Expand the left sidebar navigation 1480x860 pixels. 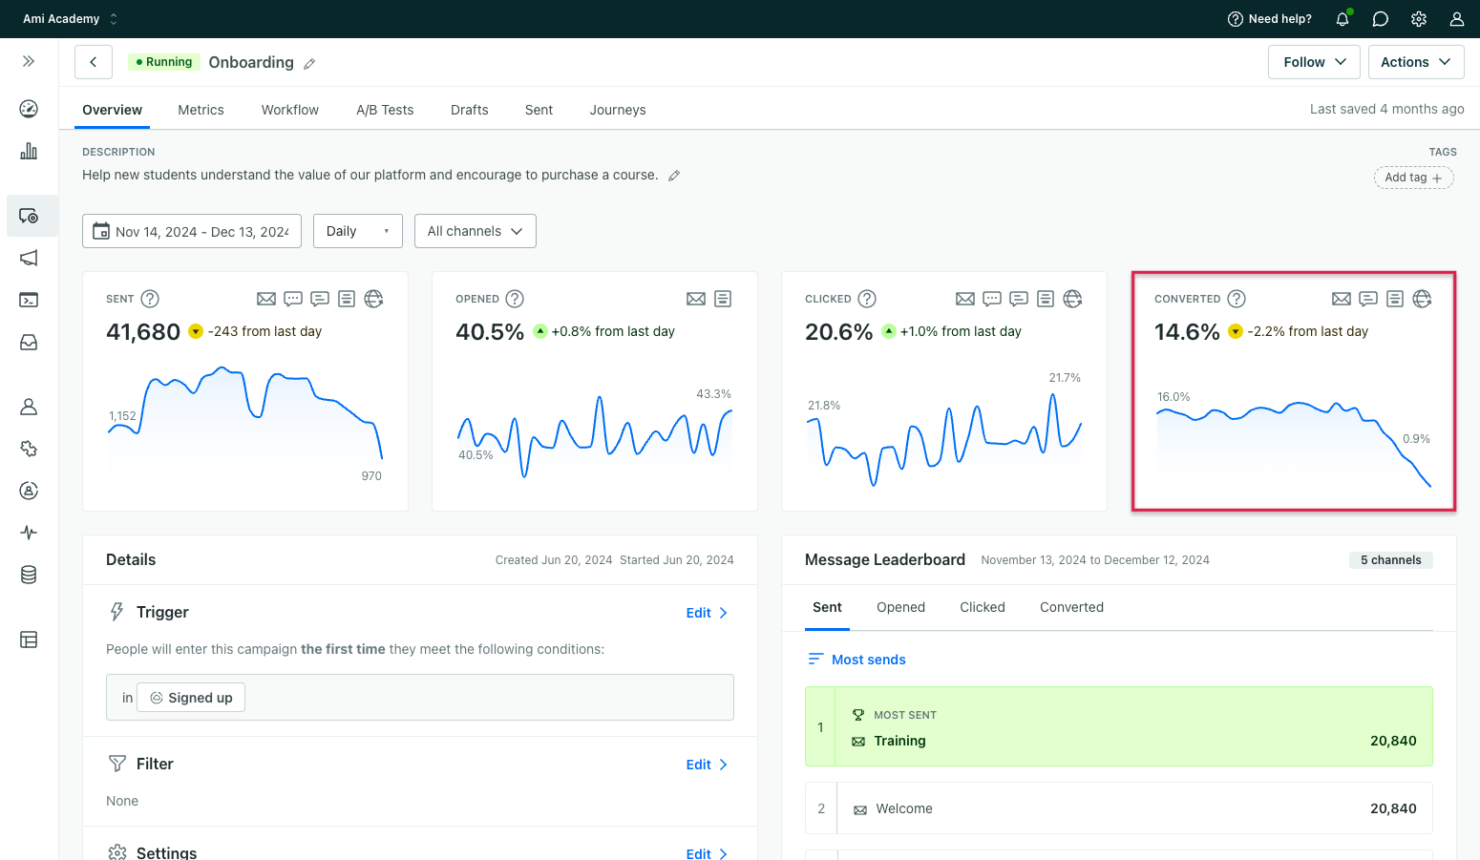click(x=29, y=61)
